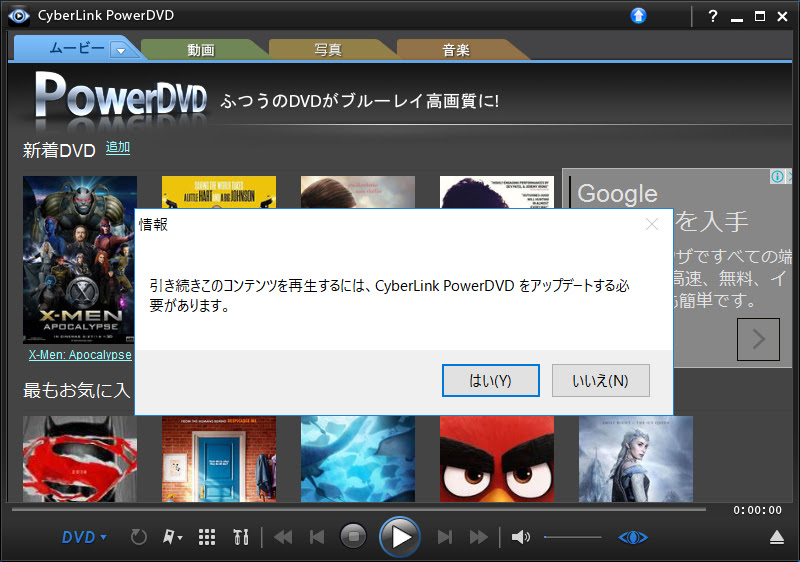The width and height of the screenshot is (800, 562).
Task: Open the grid menu icon
Action: click(x=207, y=537)
